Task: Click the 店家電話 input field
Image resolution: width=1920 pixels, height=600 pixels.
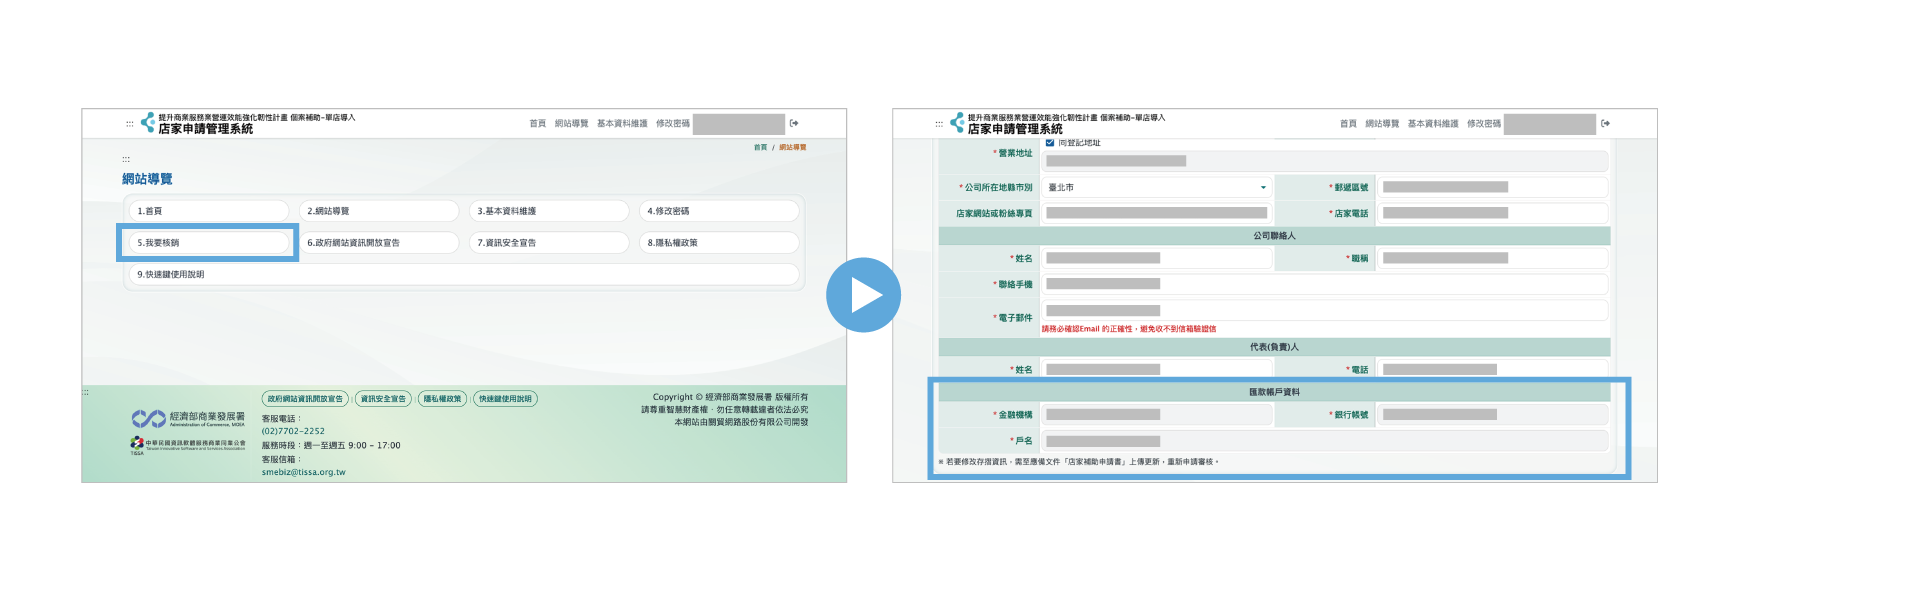Action: [1493, 213]
